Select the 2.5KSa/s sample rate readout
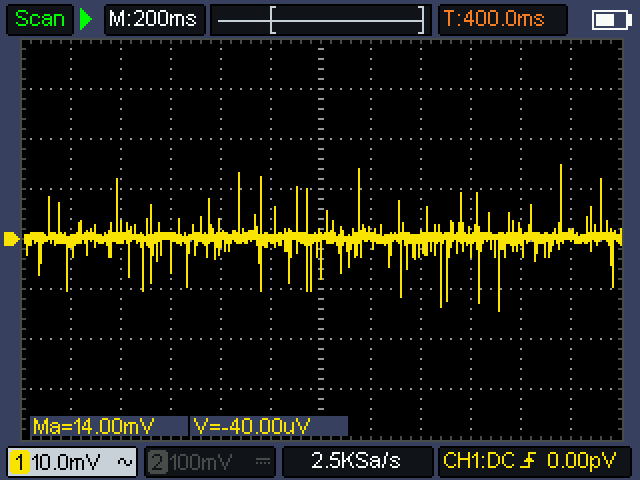640x480 pixels. coord(356,461)
